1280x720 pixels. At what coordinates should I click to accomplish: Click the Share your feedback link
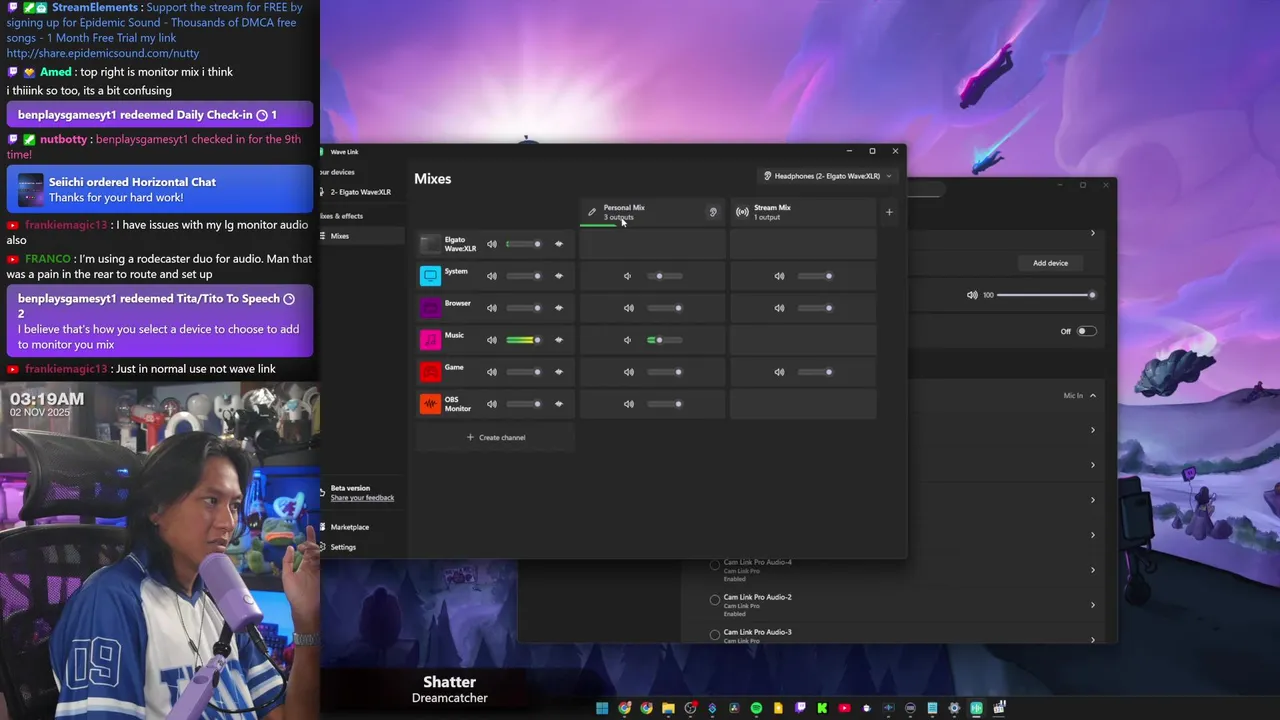362,498
